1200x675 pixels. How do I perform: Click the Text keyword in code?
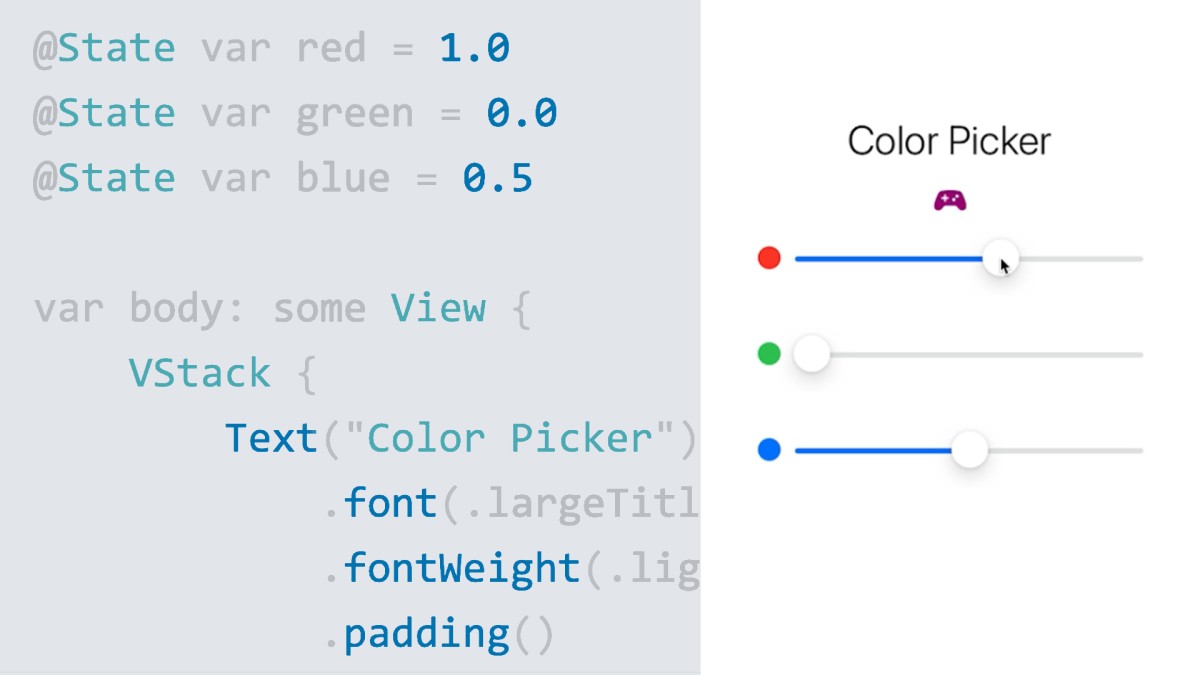click(271, 438)
